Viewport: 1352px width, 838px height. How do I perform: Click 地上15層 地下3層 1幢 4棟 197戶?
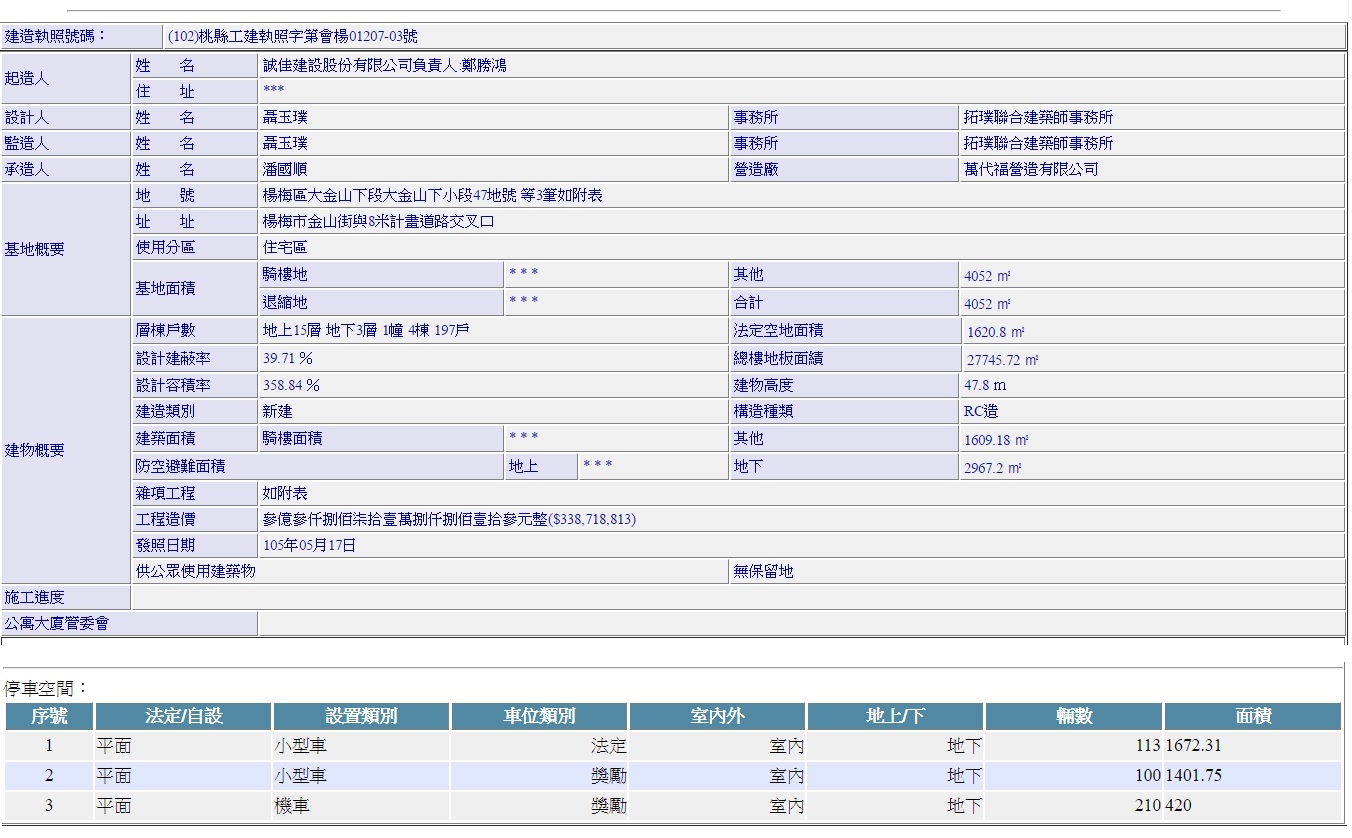click(x=366, y=330)
